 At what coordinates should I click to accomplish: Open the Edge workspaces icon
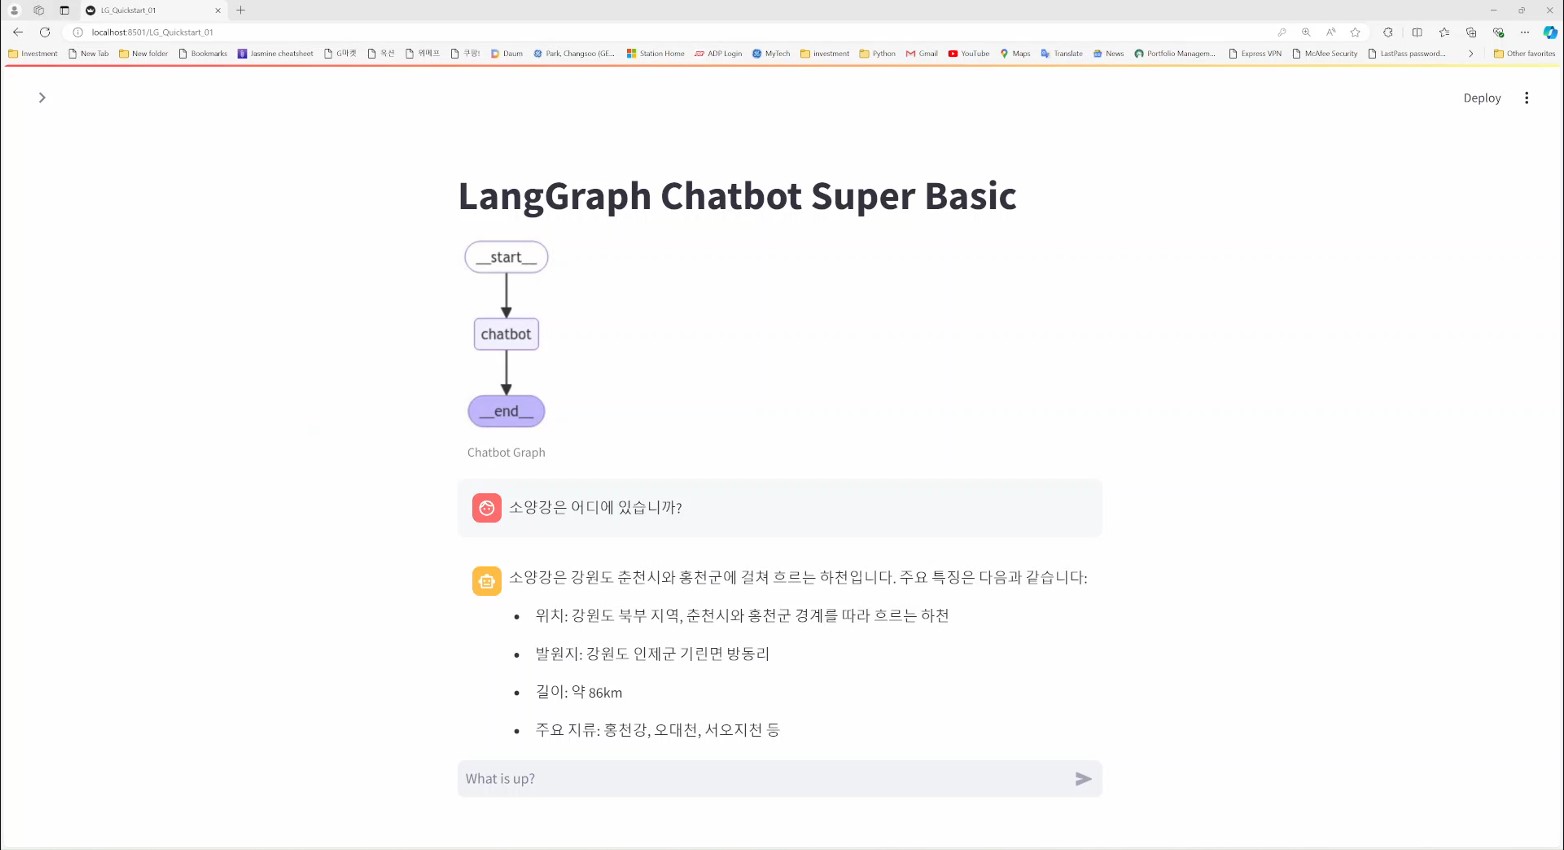coord(39,10)
